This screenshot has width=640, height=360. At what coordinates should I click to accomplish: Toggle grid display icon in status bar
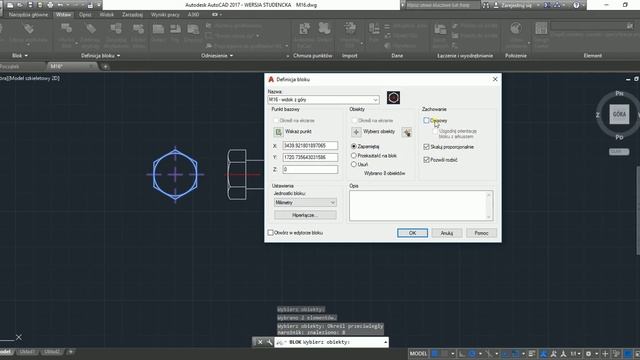(x=435, y=353)
